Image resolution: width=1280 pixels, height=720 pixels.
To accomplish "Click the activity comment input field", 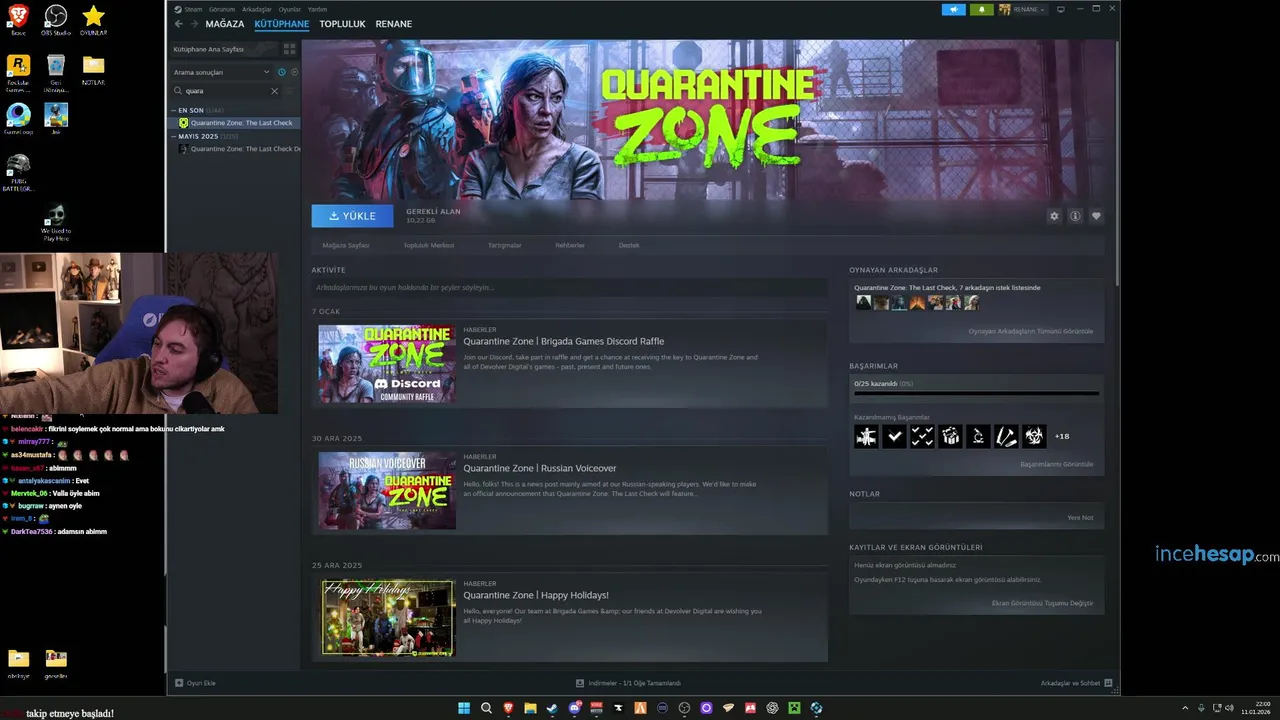I will pos(569,288).
